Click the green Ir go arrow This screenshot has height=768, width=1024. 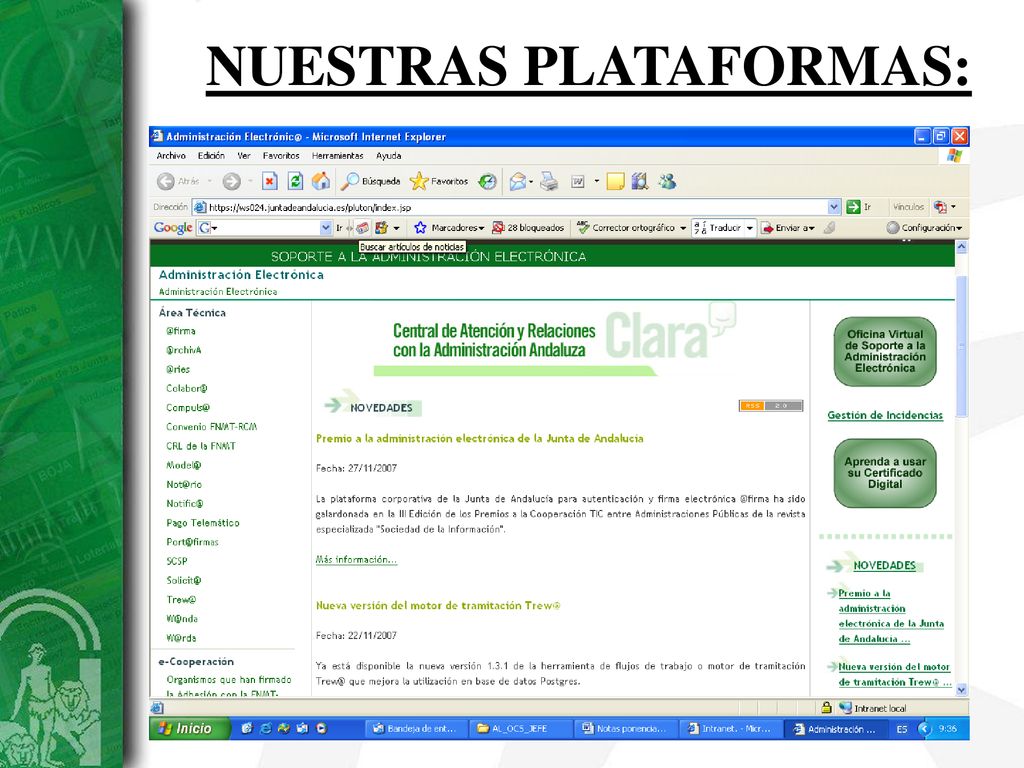click(x=853, y=207)
